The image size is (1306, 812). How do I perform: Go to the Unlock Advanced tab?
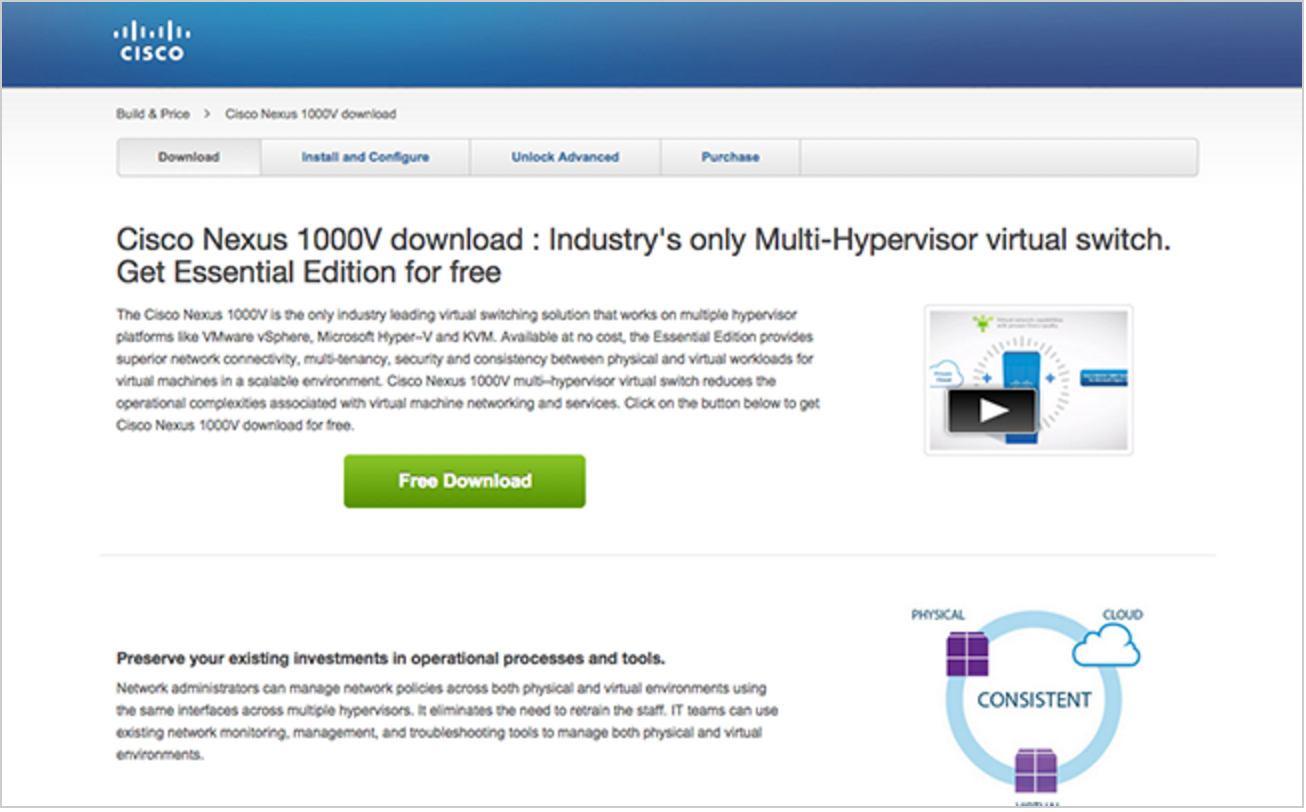tap(565, 157)
